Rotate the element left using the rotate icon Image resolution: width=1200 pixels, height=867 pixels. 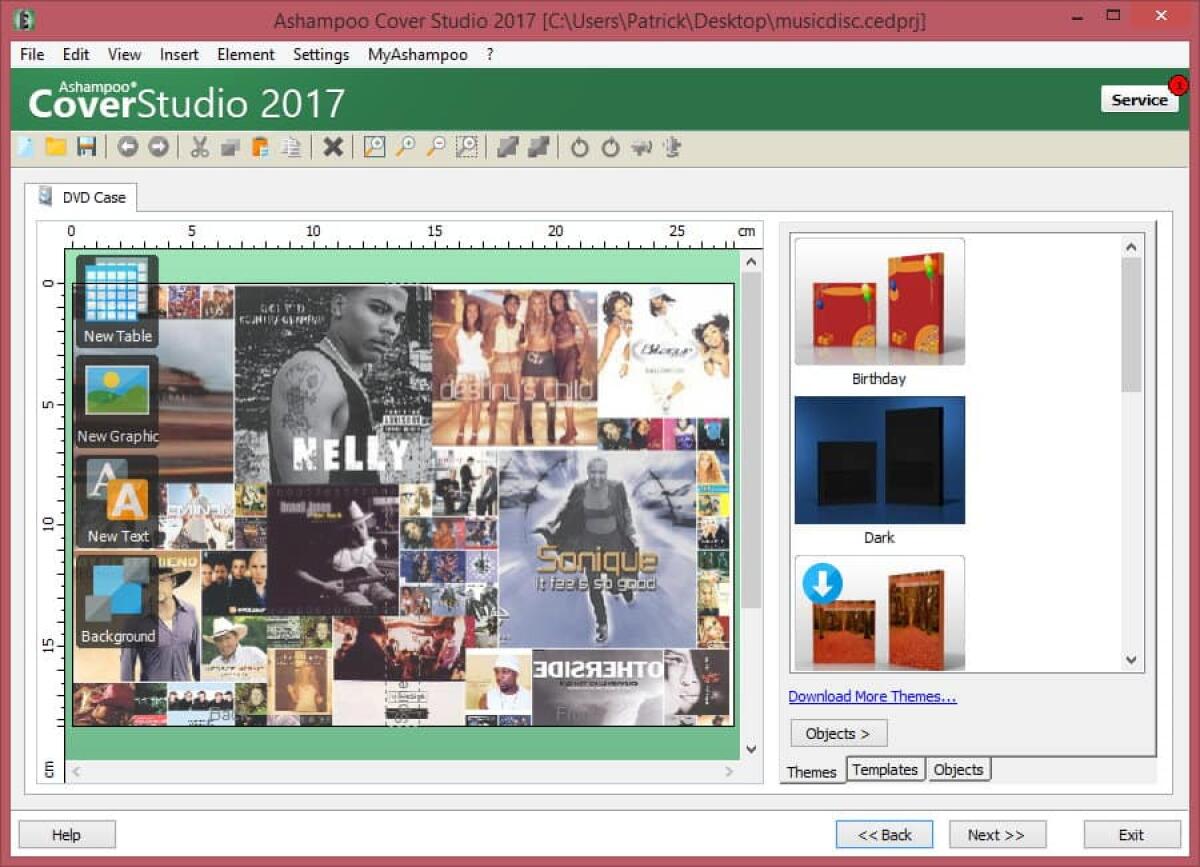click(578, 147)
